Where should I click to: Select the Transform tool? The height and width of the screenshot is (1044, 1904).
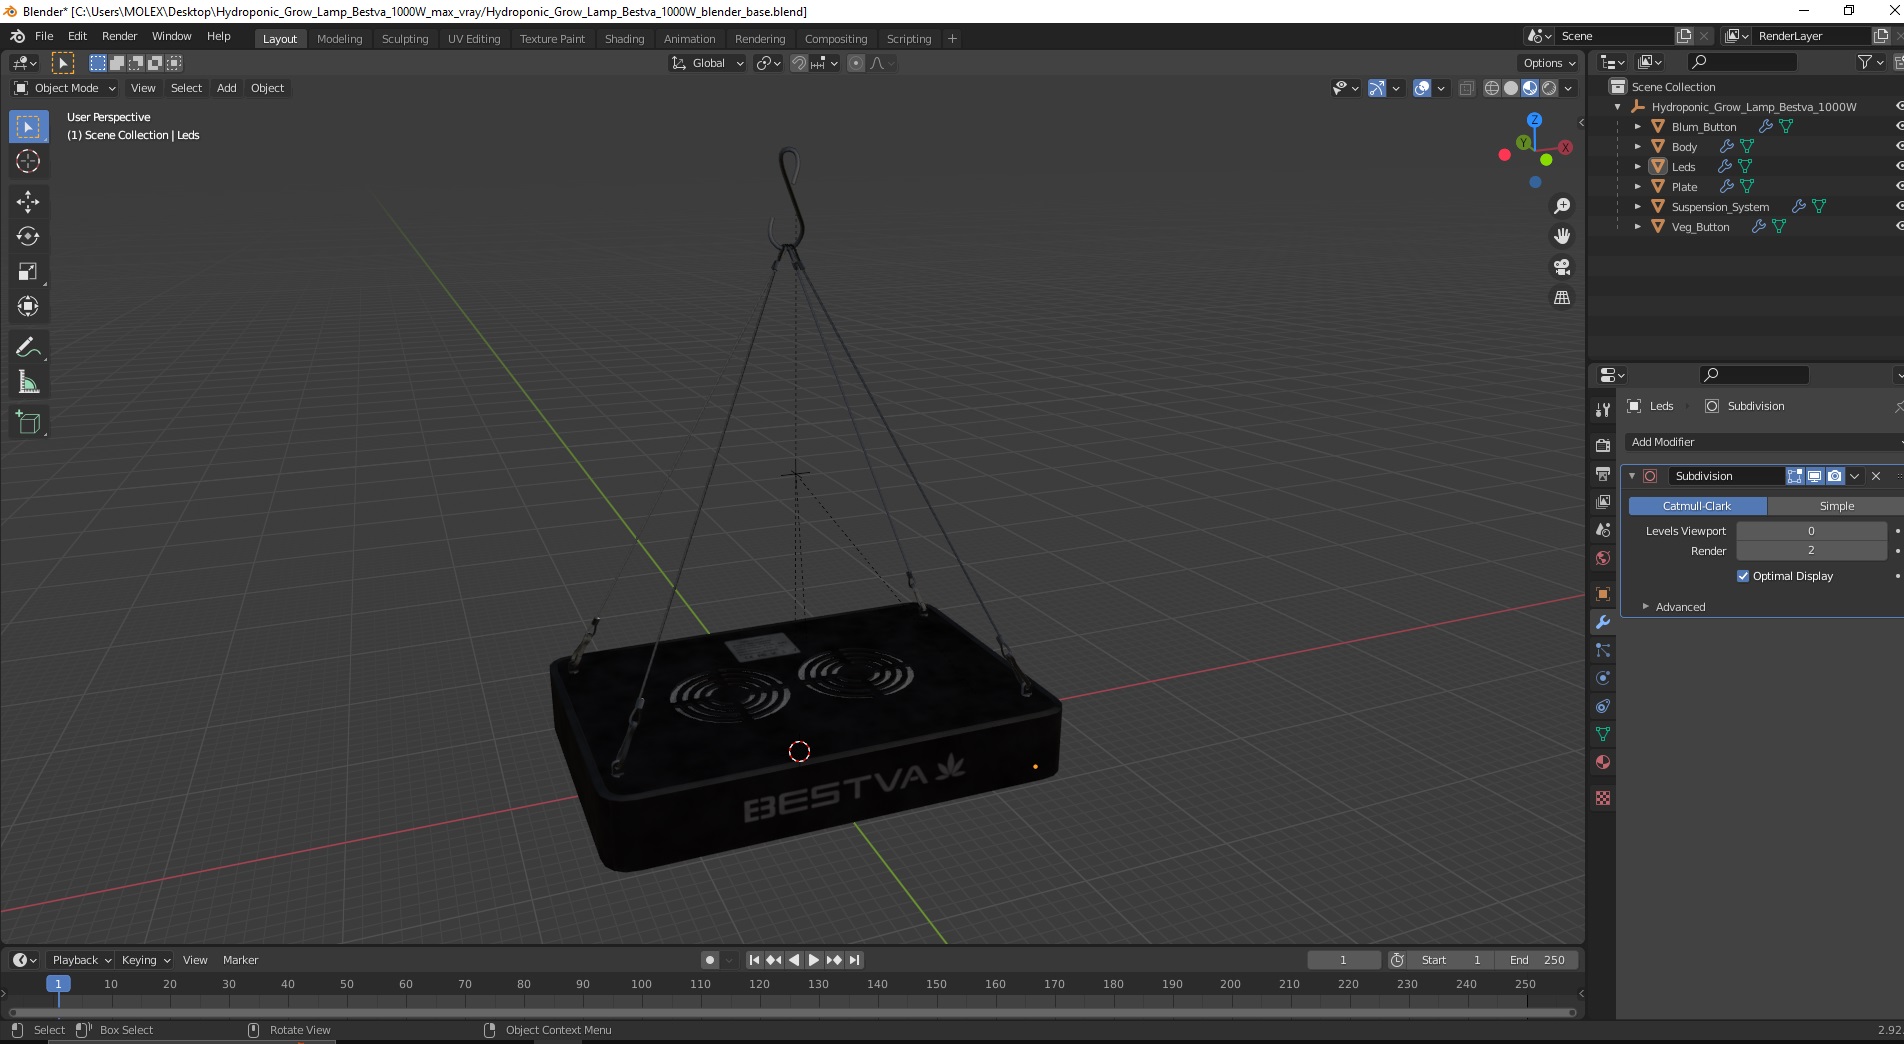point(28,306)
